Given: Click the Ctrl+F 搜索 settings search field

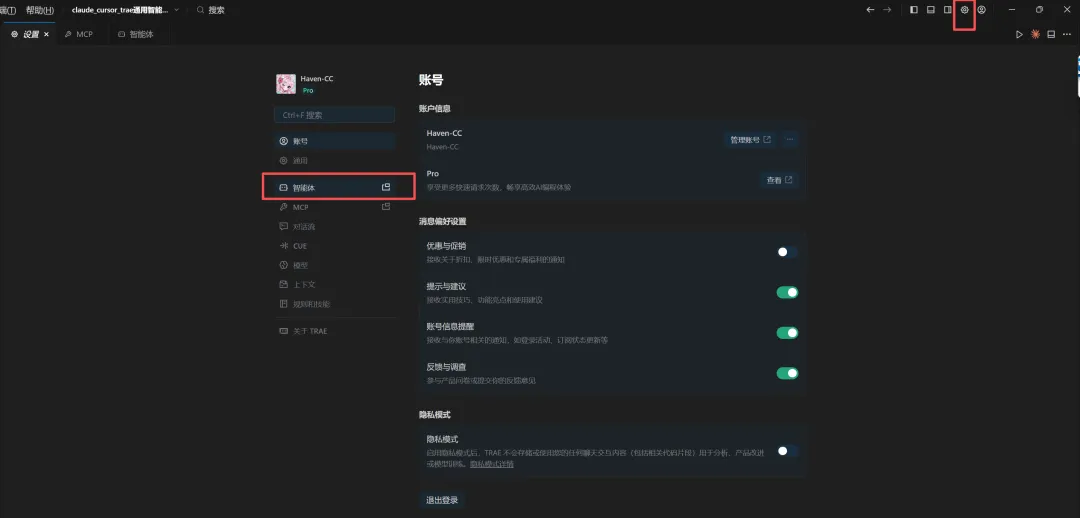Looking at the screenshot, I should (x=334, y=115).
